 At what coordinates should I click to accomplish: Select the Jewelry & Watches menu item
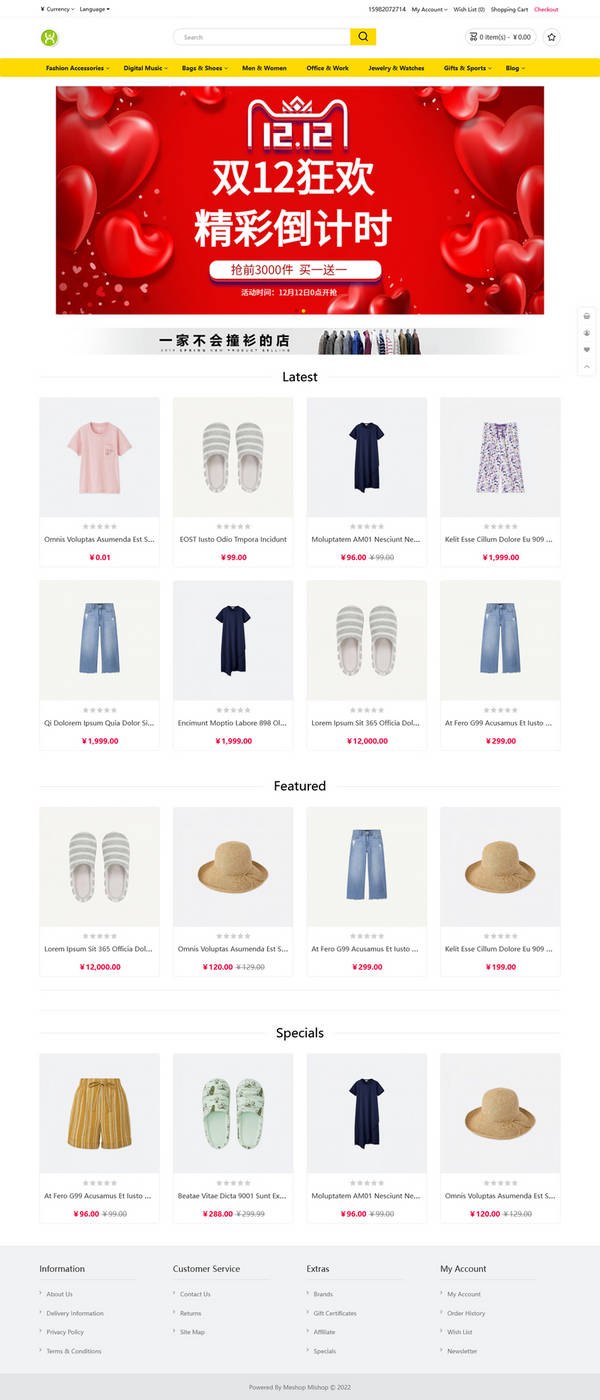click(396, 68)
